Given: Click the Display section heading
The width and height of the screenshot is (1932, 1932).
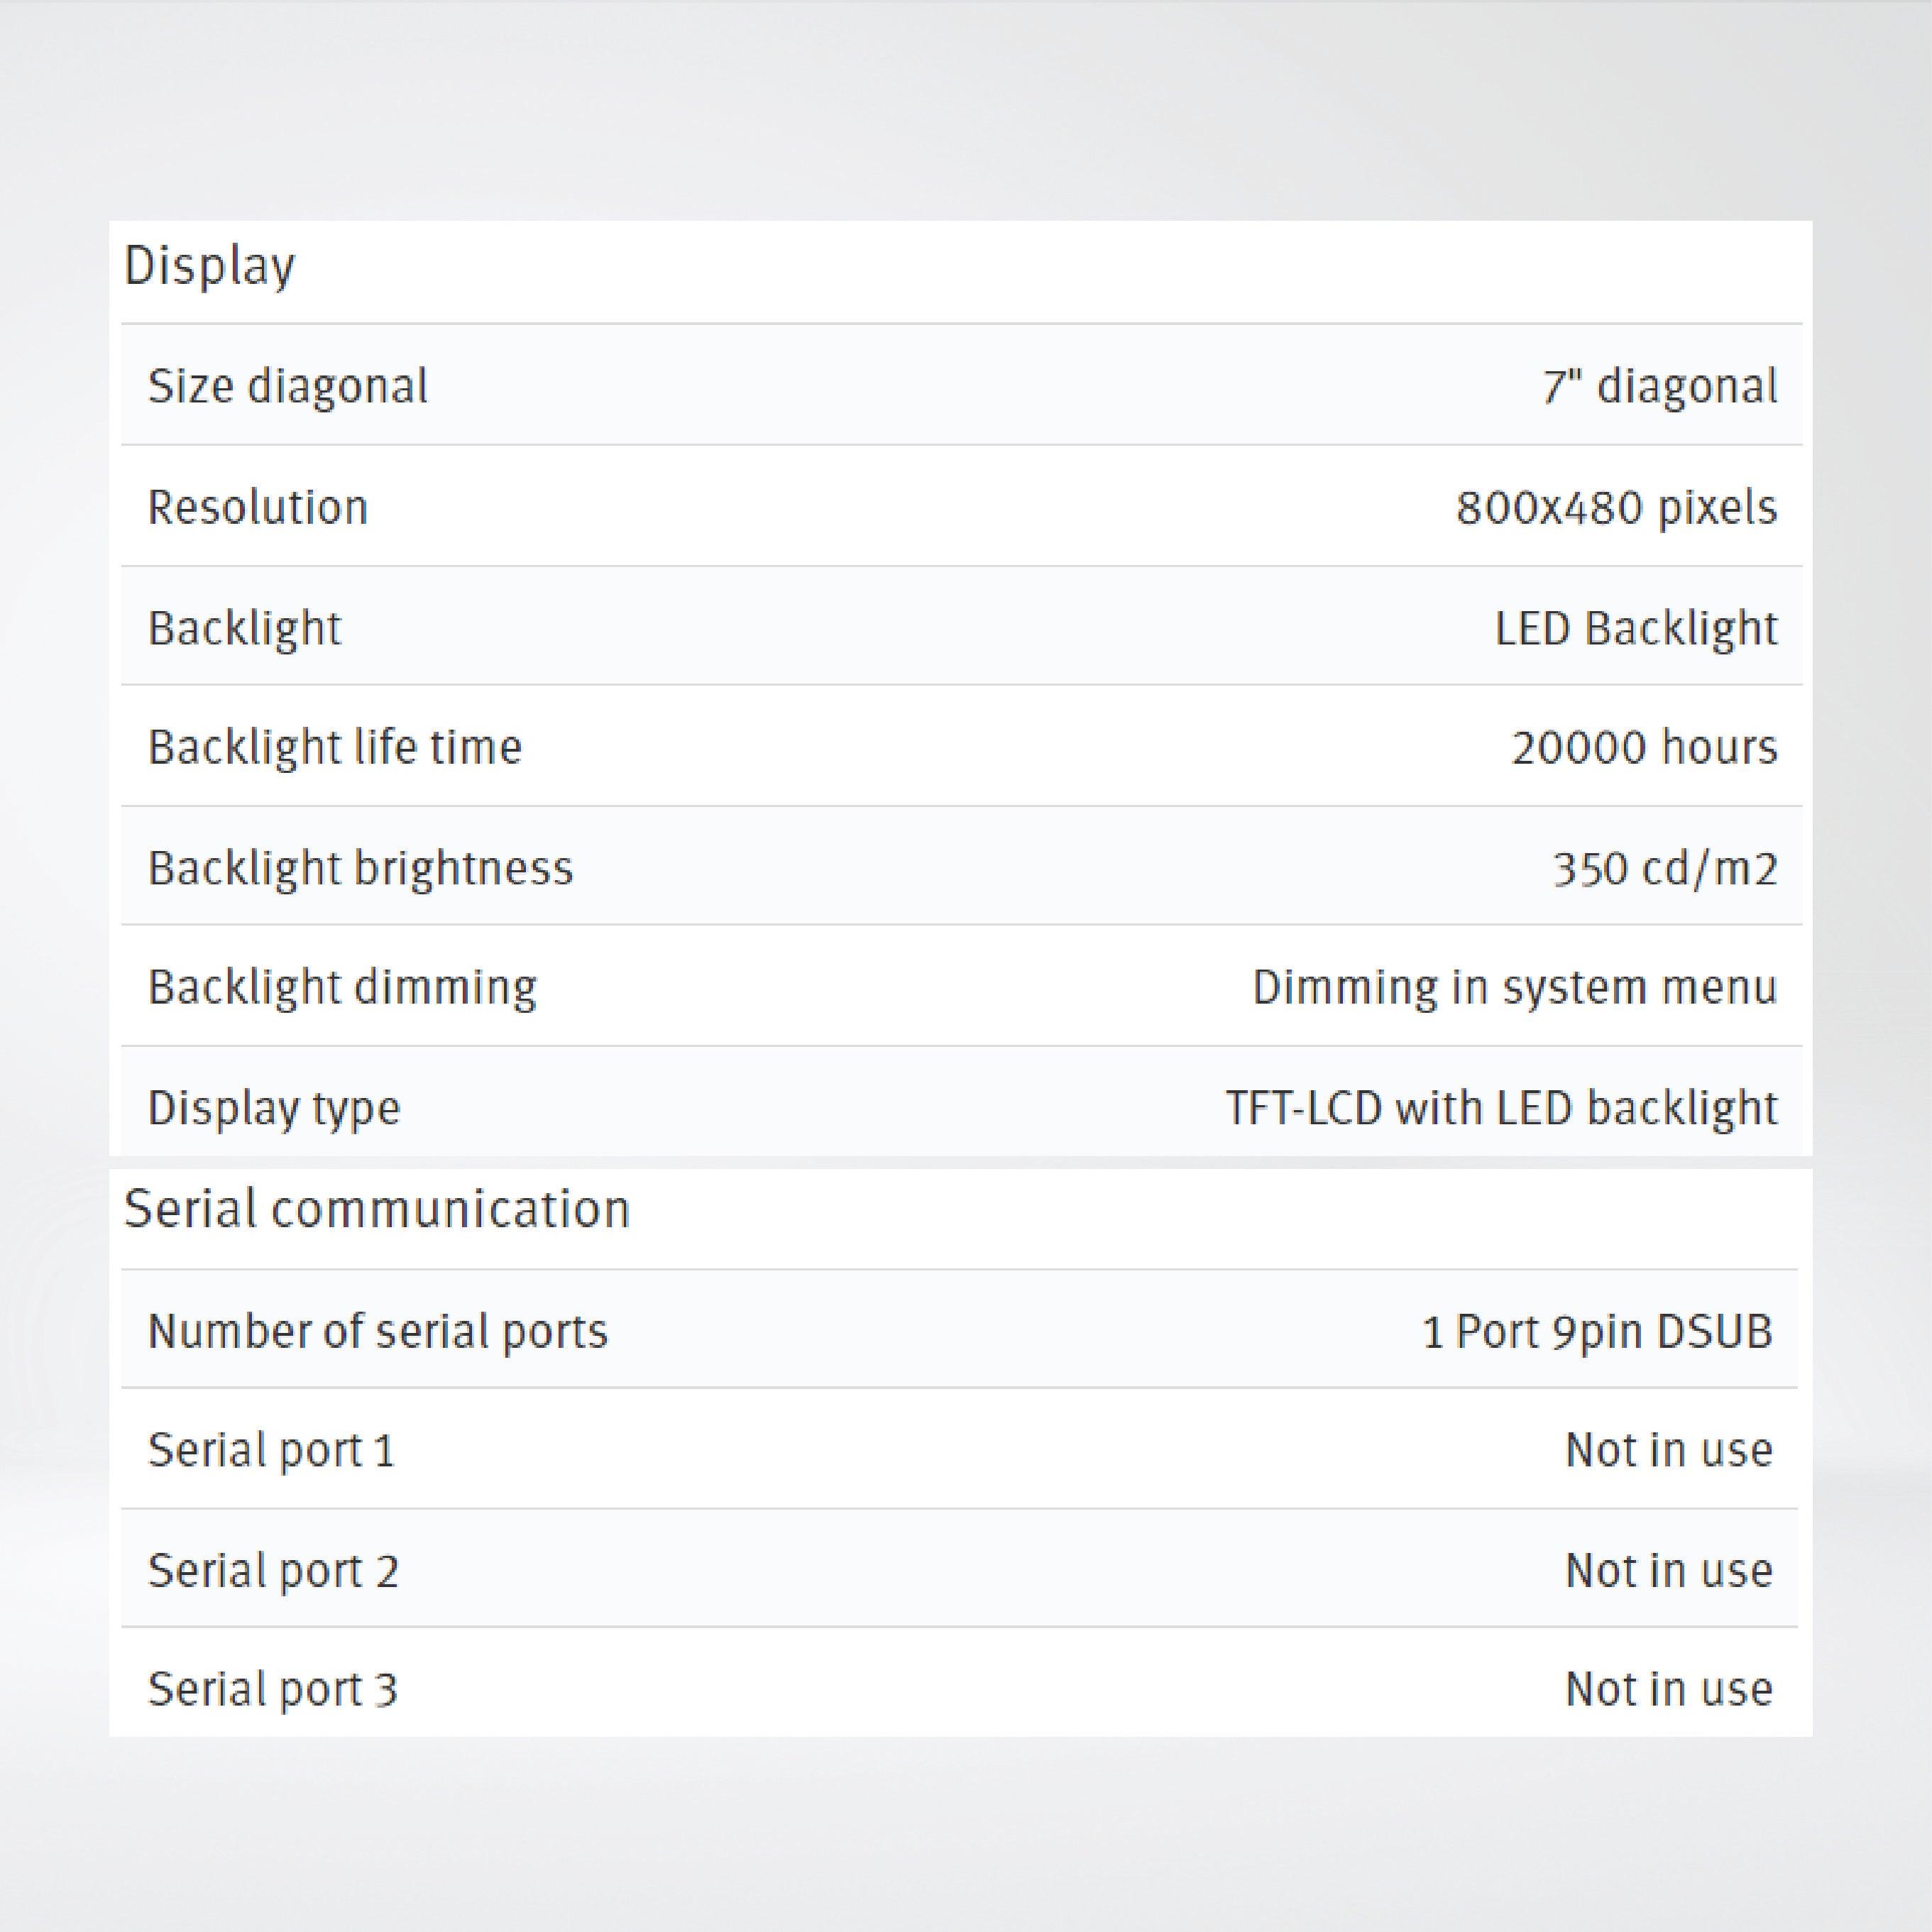Looking at the screenshot, I should point(209,267).
